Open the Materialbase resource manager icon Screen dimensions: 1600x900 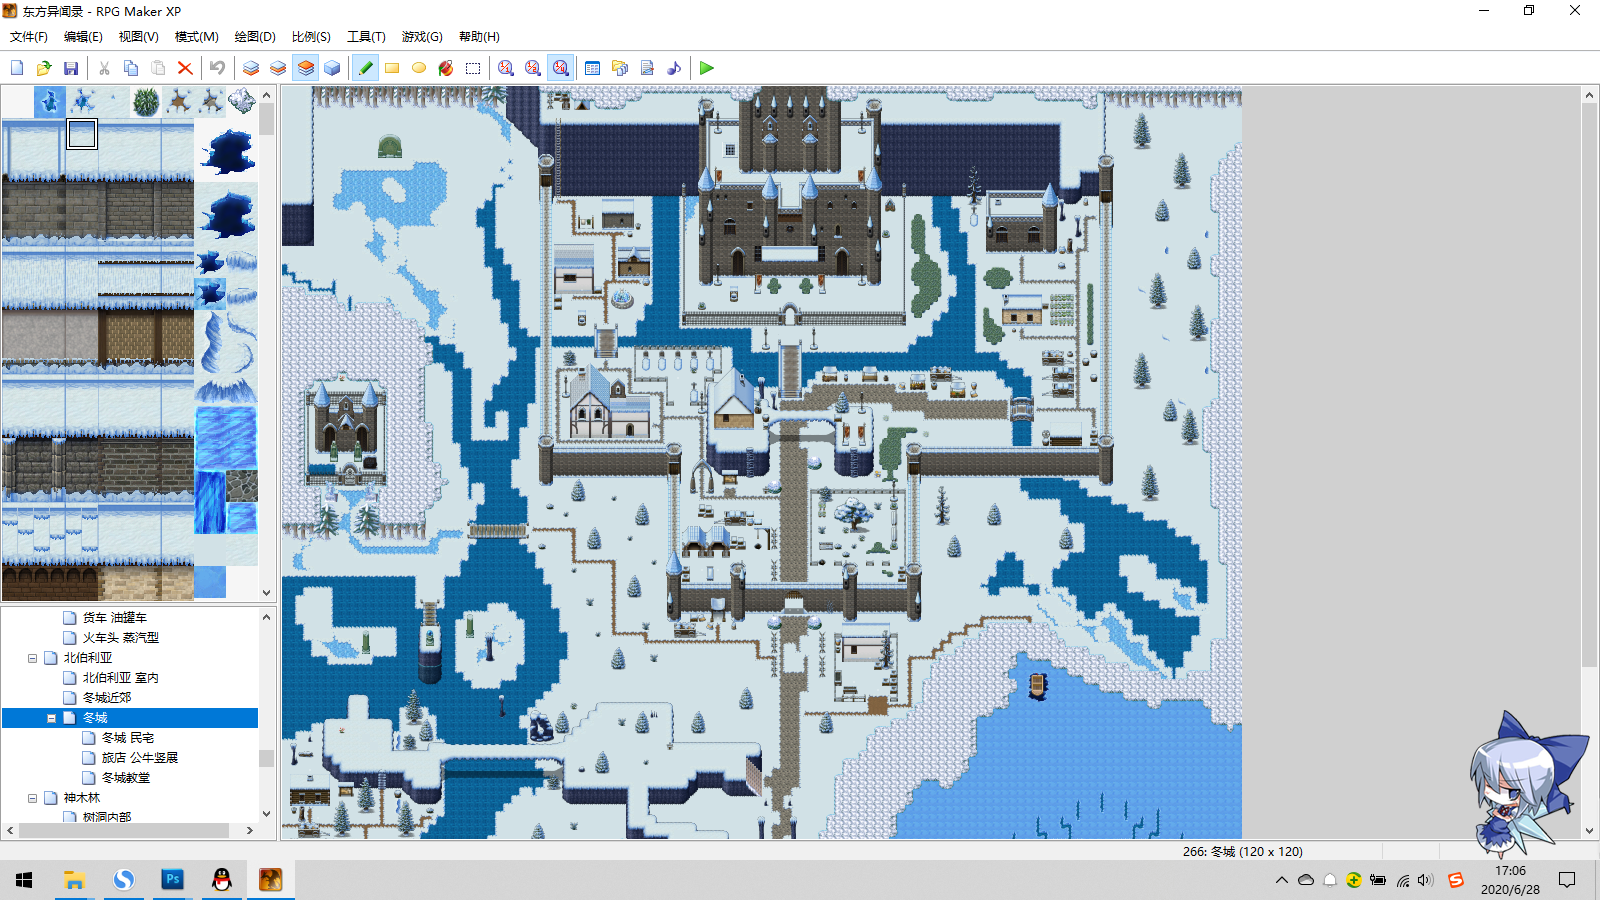pyautogui.click(x=620, y=68)
